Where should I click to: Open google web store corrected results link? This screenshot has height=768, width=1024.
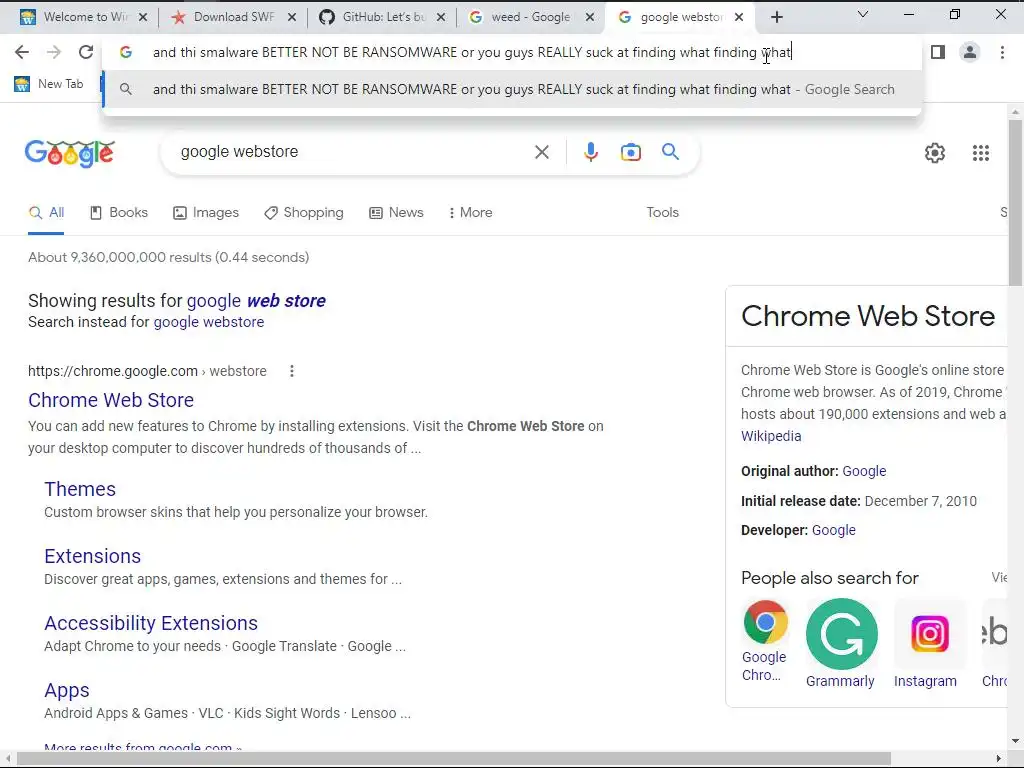tap(256, 301)
